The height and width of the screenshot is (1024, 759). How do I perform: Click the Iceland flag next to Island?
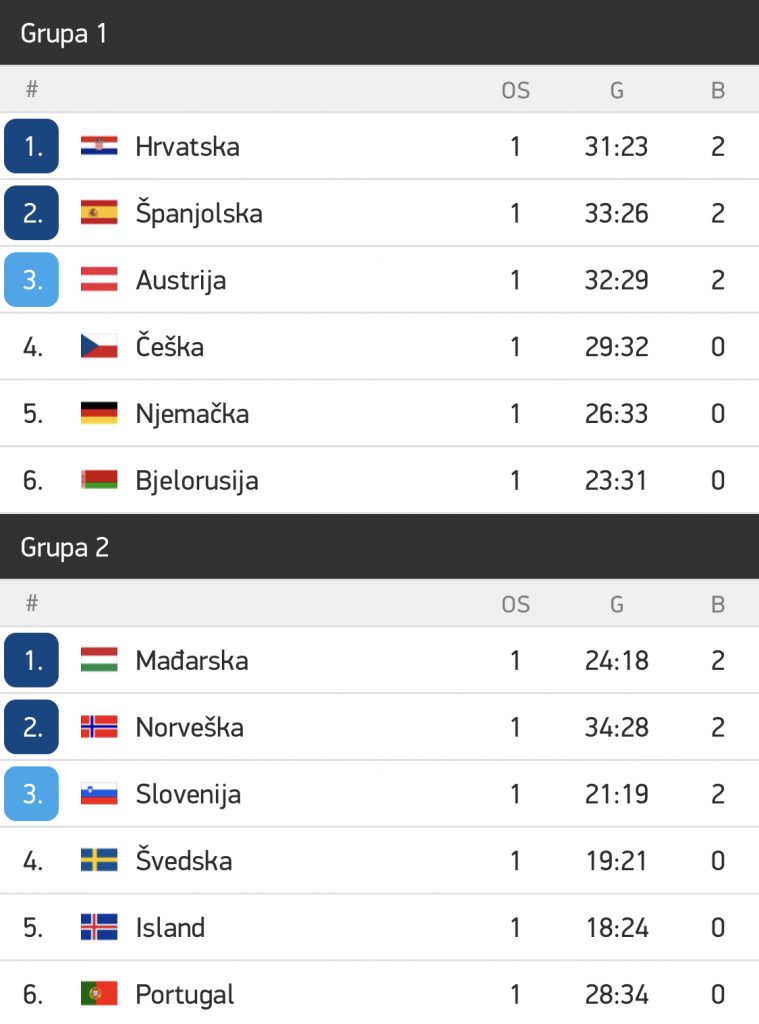99,927
